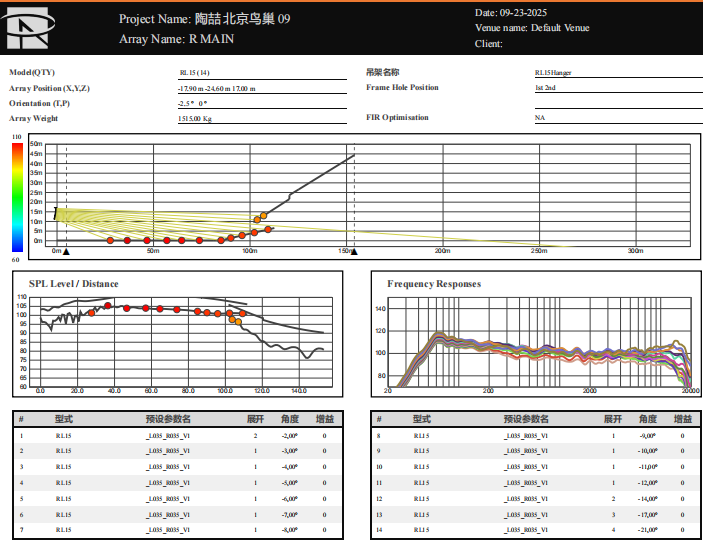Click the -12,00° angle cell in row 11
The image size is (703, 542).
pos(648,483)
